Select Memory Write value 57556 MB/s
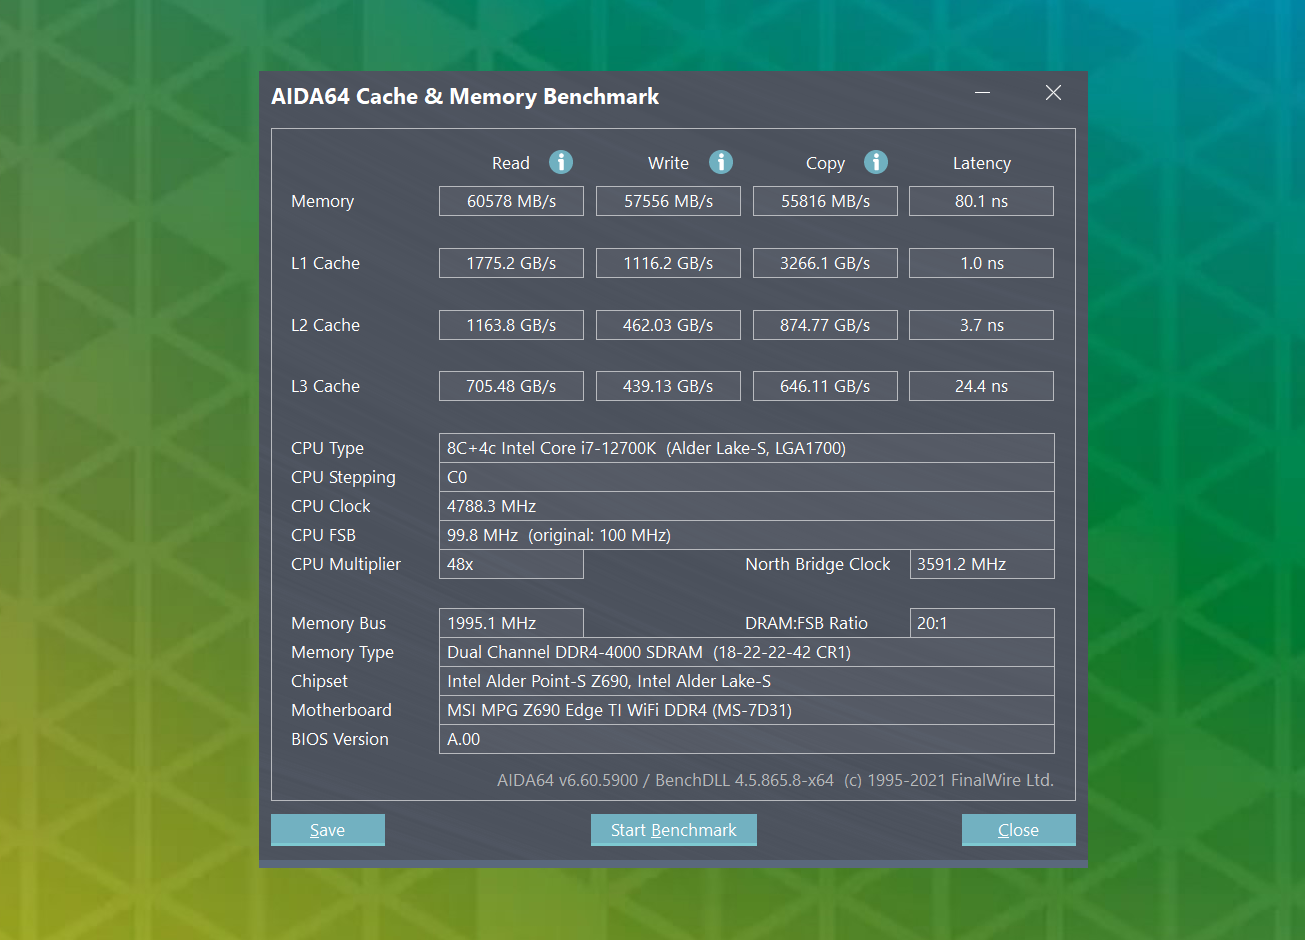Image resolution: width=1305 pixels, height=940 pixels. coord(668,201)
